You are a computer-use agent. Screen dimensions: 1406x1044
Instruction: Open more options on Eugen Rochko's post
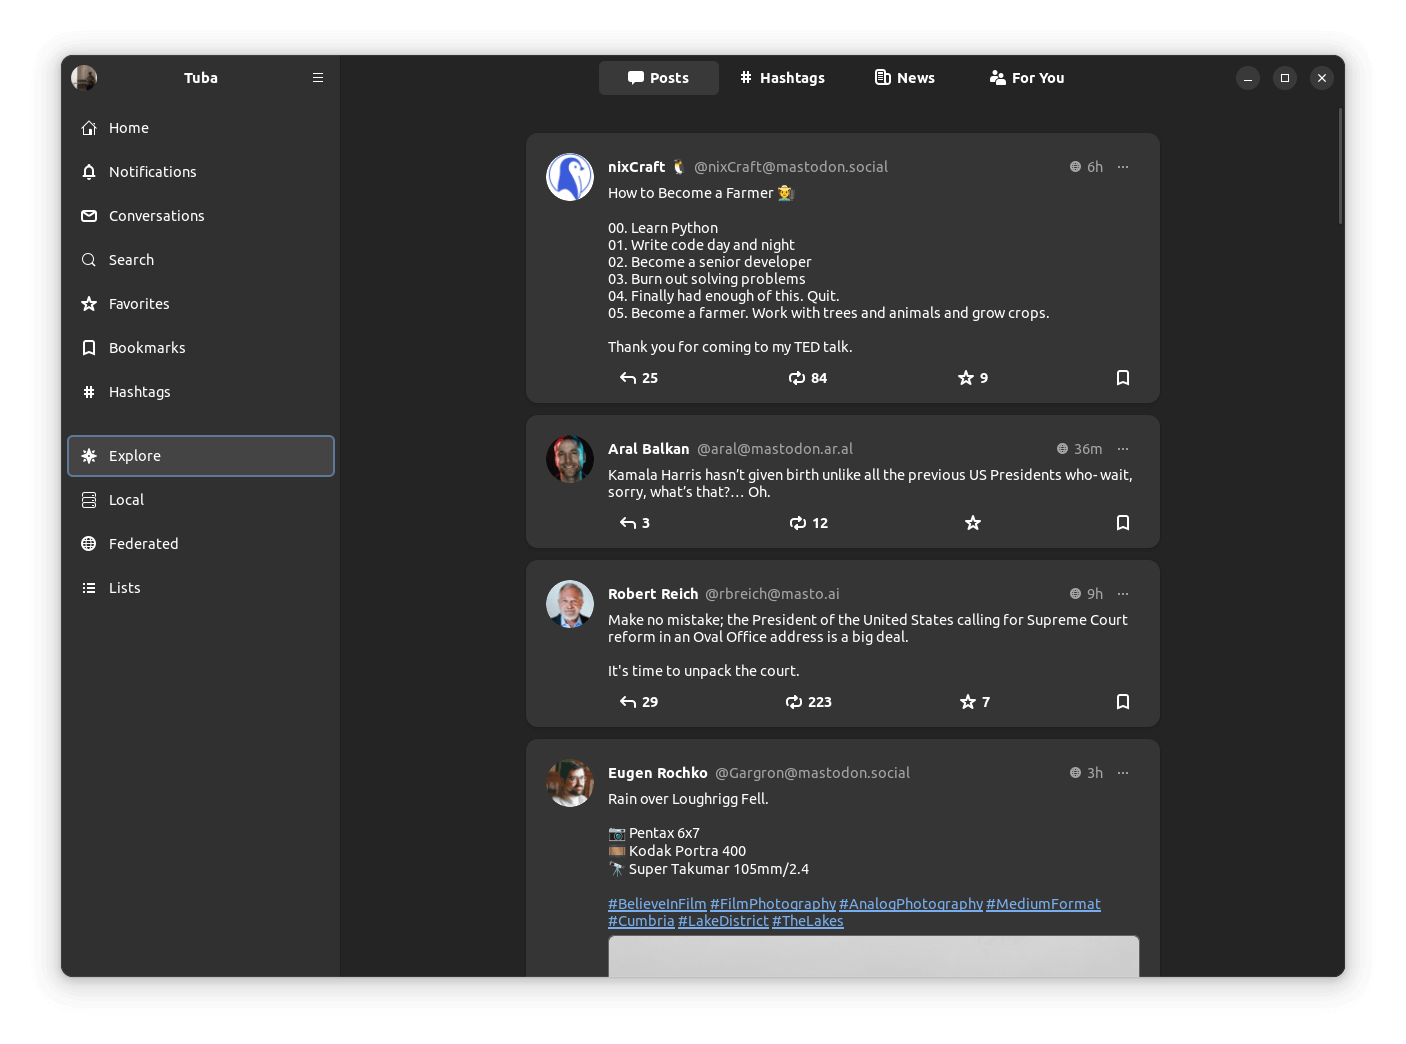[1122, 773]
